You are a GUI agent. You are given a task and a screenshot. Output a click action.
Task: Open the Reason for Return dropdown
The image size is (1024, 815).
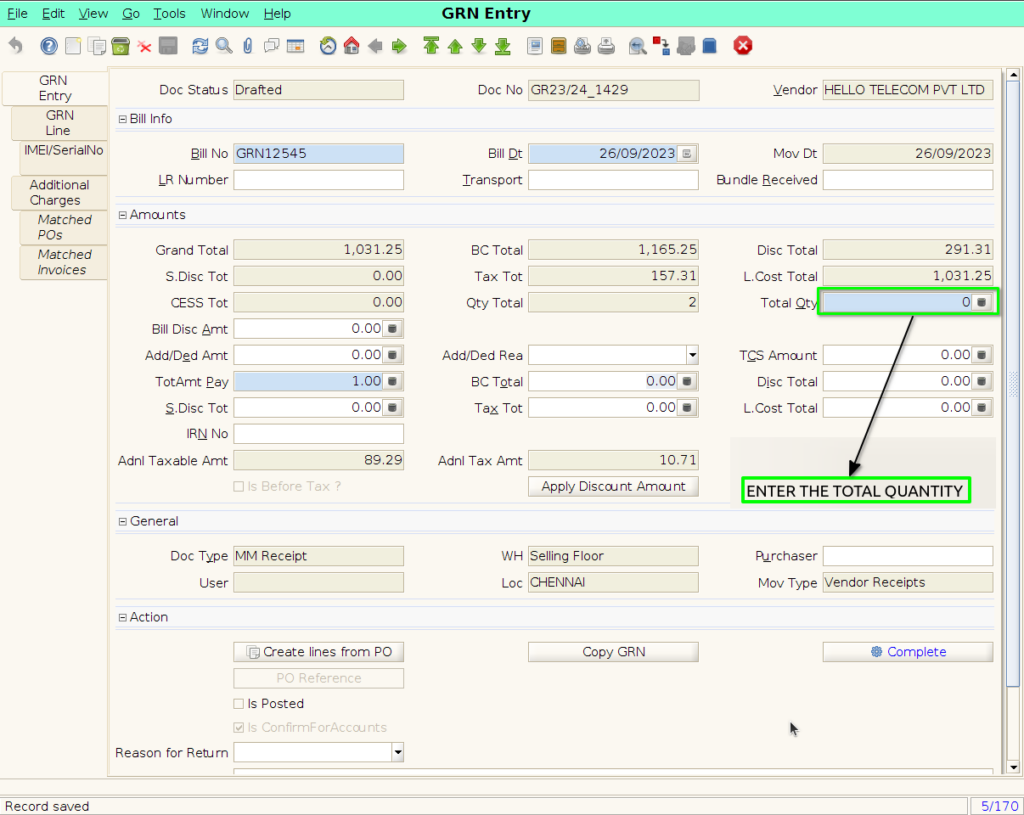[x=398, y=752]
